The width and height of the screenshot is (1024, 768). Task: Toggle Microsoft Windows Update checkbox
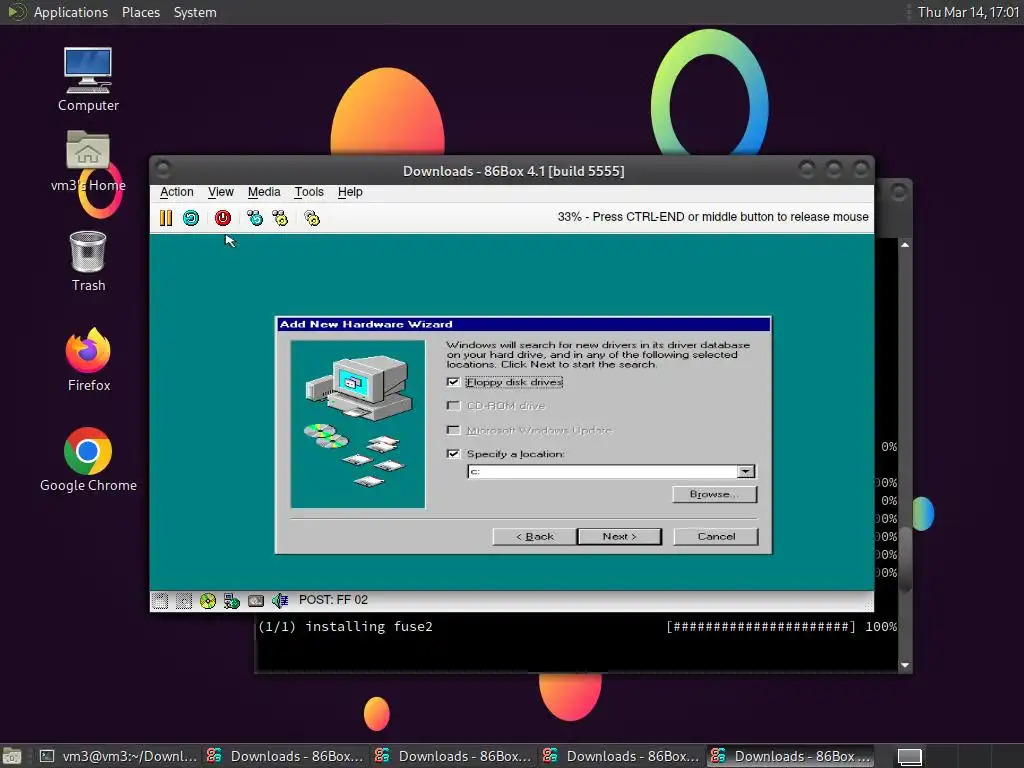(453, 430)
